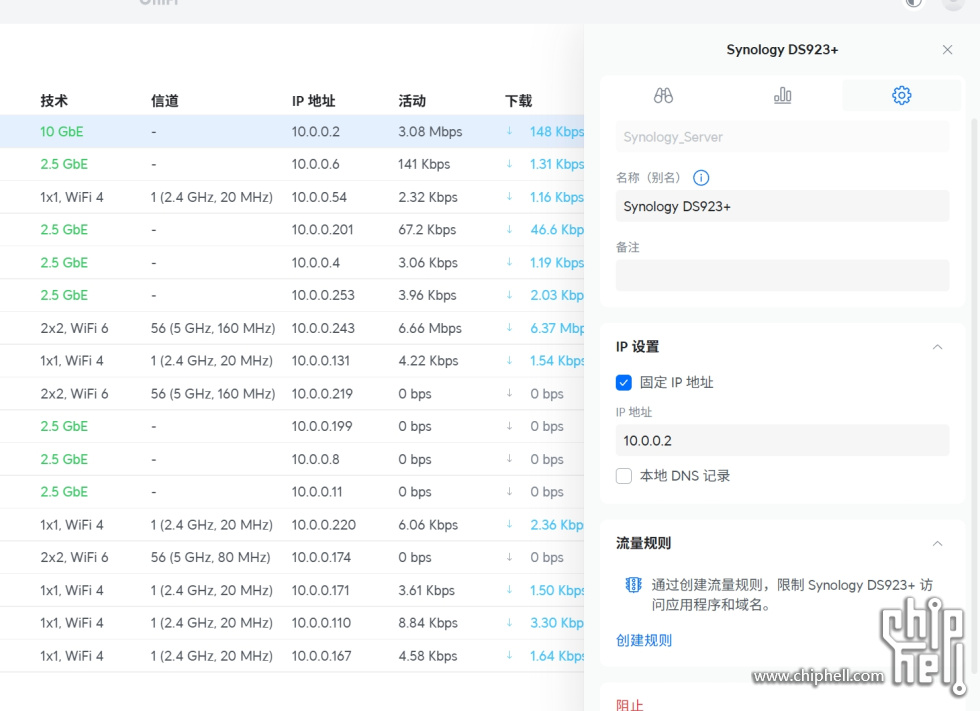Screen dimensions: 980x711
Task: Uncheck the fixed IP address checkbox
Action: click(x=624, y=382)
